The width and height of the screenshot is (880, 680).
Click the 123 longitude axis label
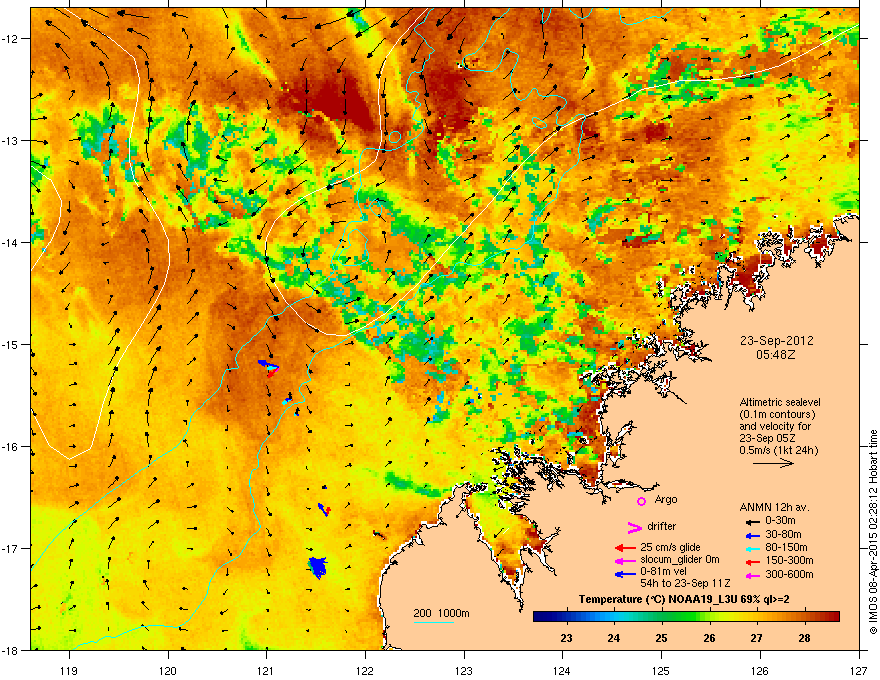click(x=464, y=670)
